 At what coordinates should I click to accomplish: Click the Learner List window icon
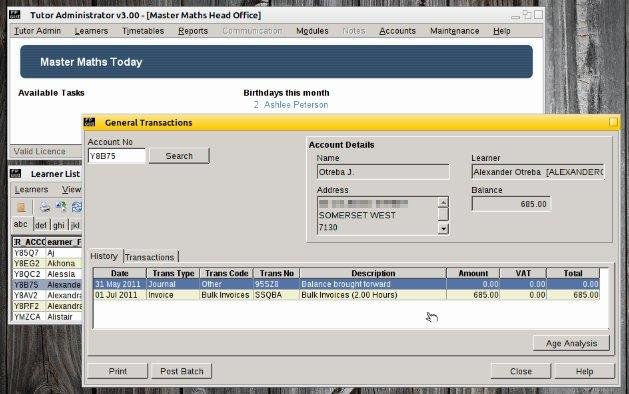[15, 173]
